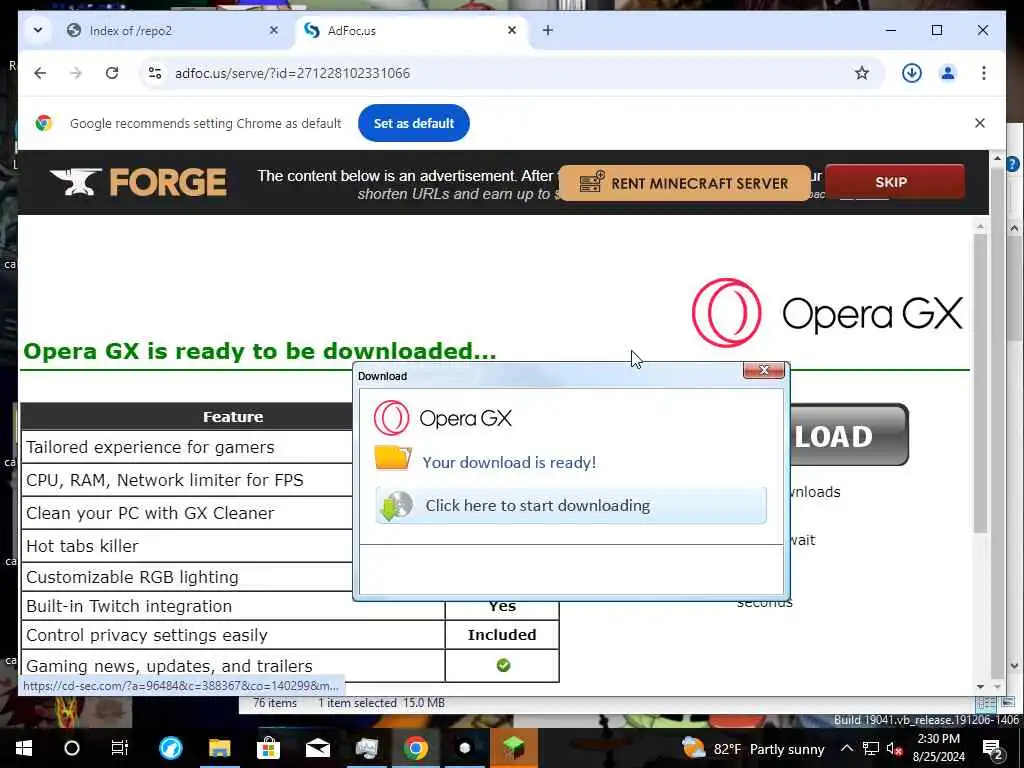The width and height of the screenshot is (1024, 768).
Task: Click 'Opera GX is ready to be downloaded' heading
Action: 260,351
